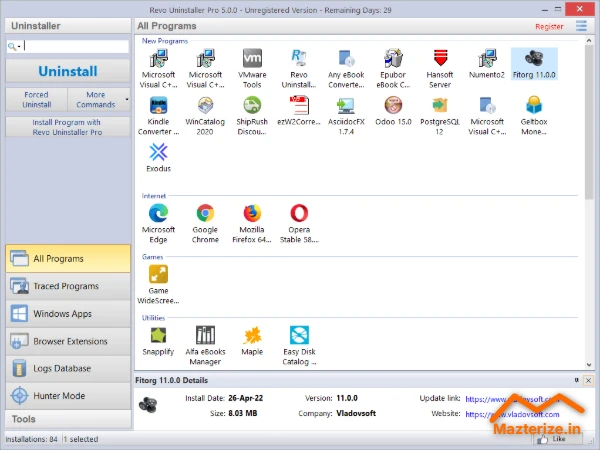Click the Forced Uninstall button
Image resolution: width=600 pixels, height=450 pixels.
click(37, 99)
